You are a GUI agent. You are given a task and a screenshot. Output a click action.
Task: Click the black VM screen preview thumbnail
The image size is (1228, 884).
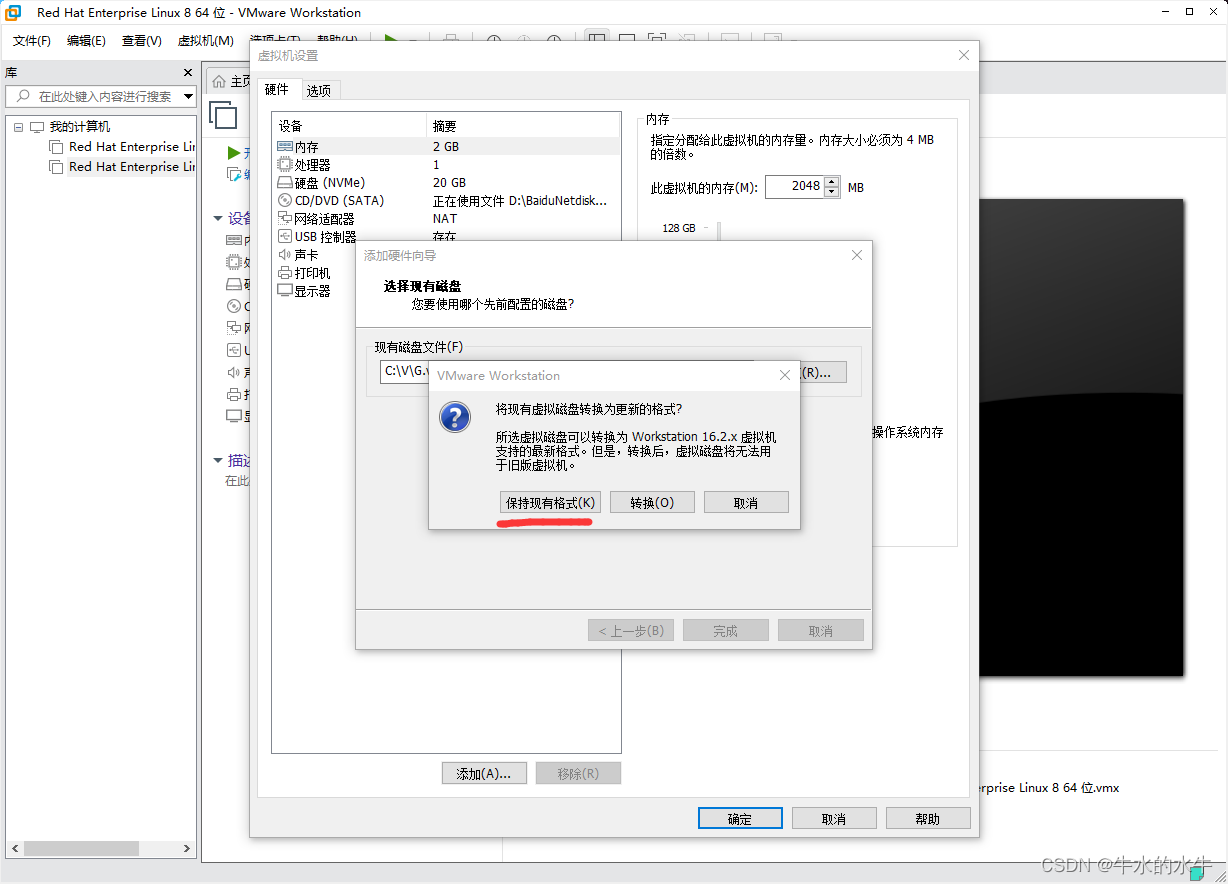(x=1080, y=436)
